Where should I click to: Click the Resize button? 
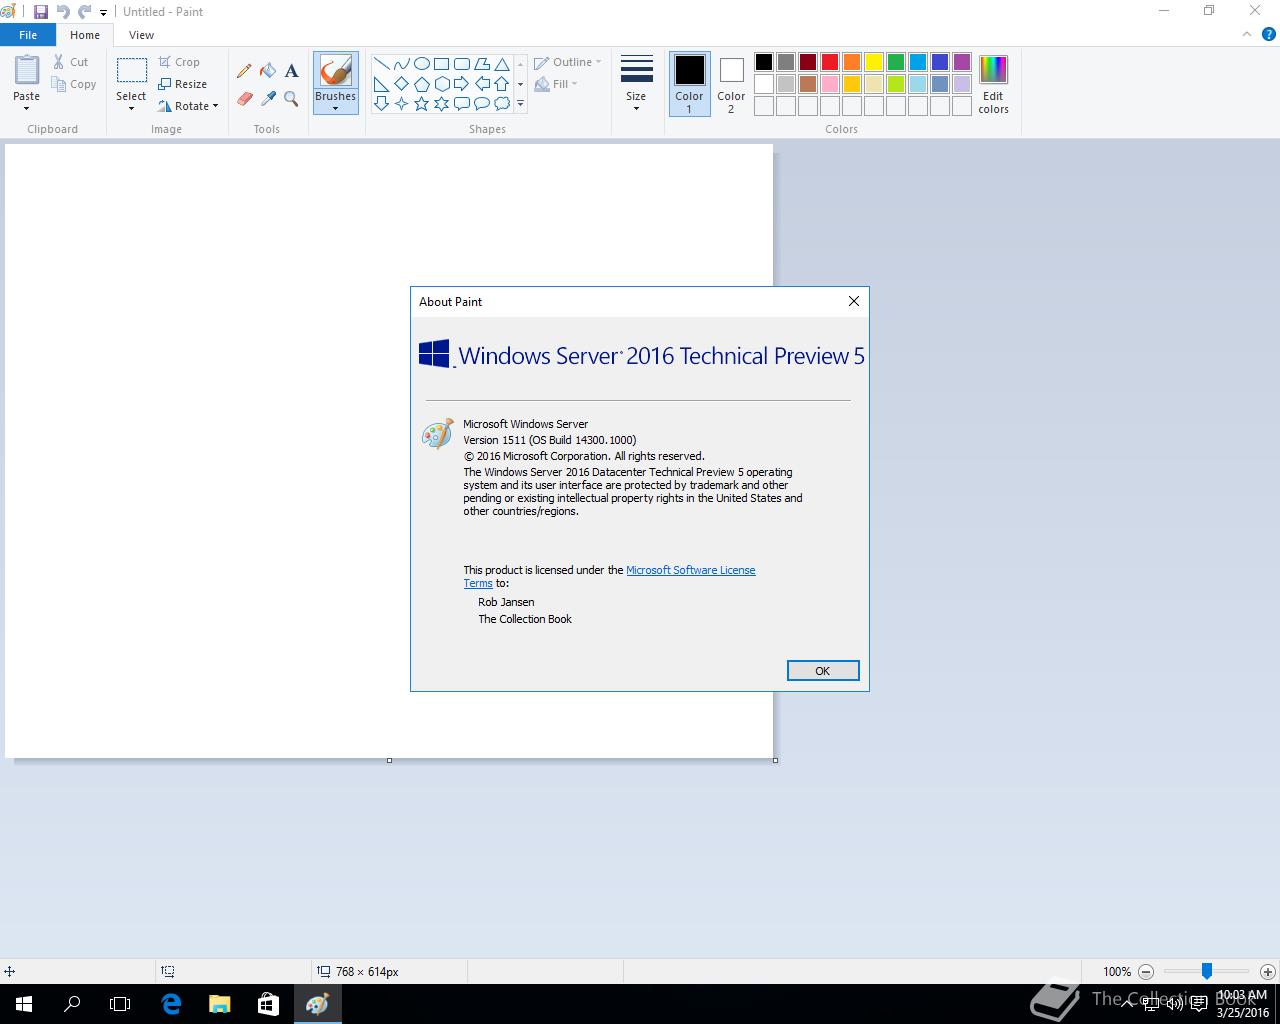pos(183,84)
